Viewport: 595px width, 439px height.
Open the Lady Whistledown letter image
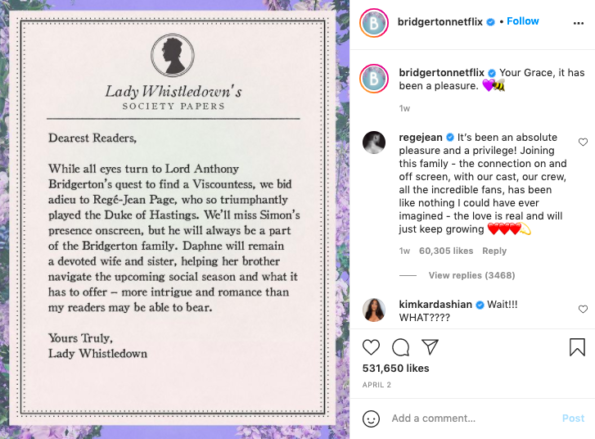pos(173,218)
